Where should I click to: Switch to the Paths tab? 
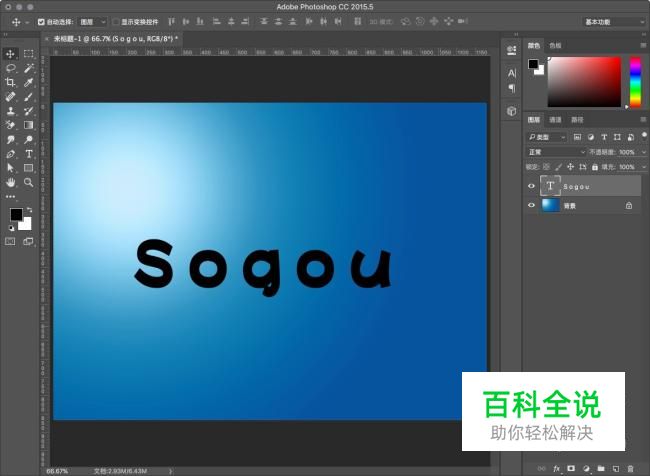click(x=577, y=120)
